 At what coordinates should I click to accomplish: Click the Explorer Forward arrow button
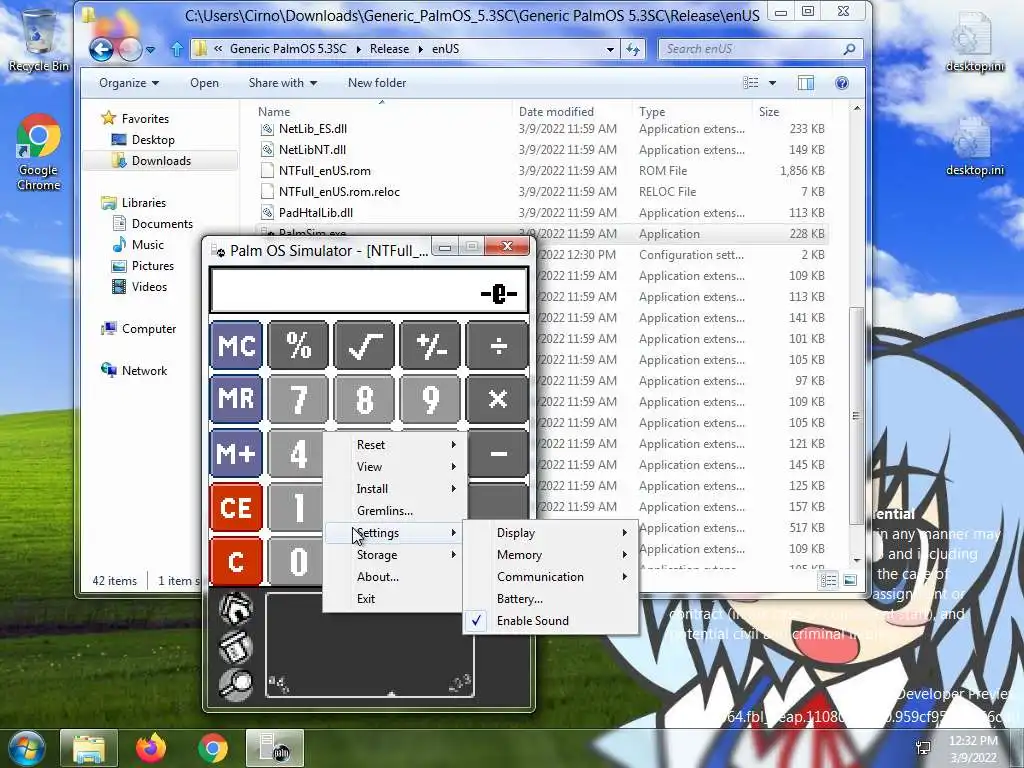[130, 50]
